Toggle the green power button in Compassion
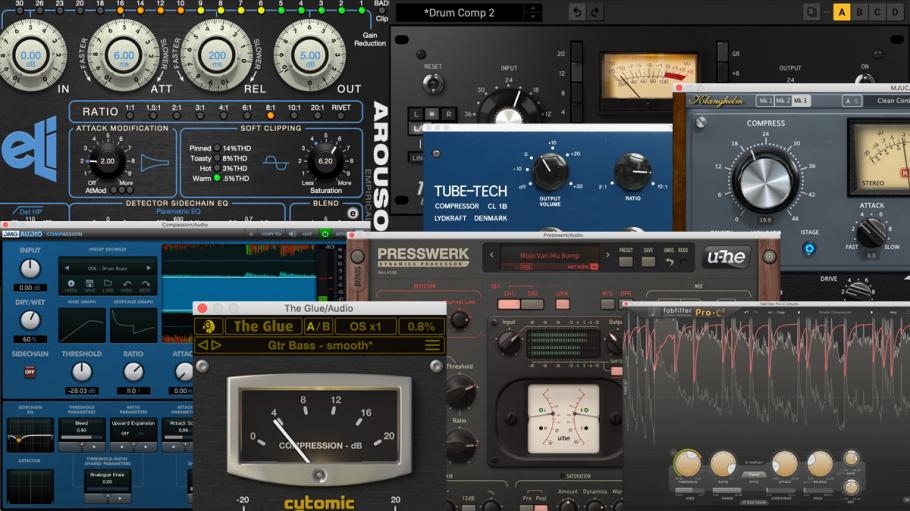This screenshot has height=511, width=910. click(325, 233)
